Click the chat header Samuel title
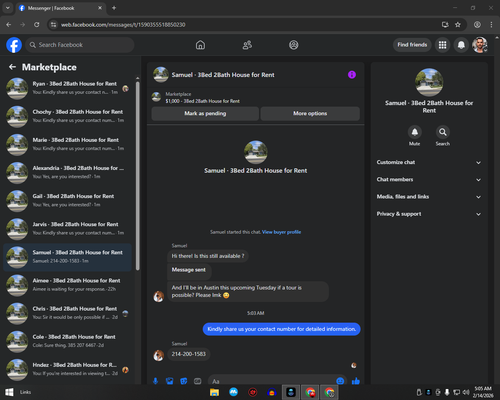Viewport: 500px width, 400px height. coord(223,75)
